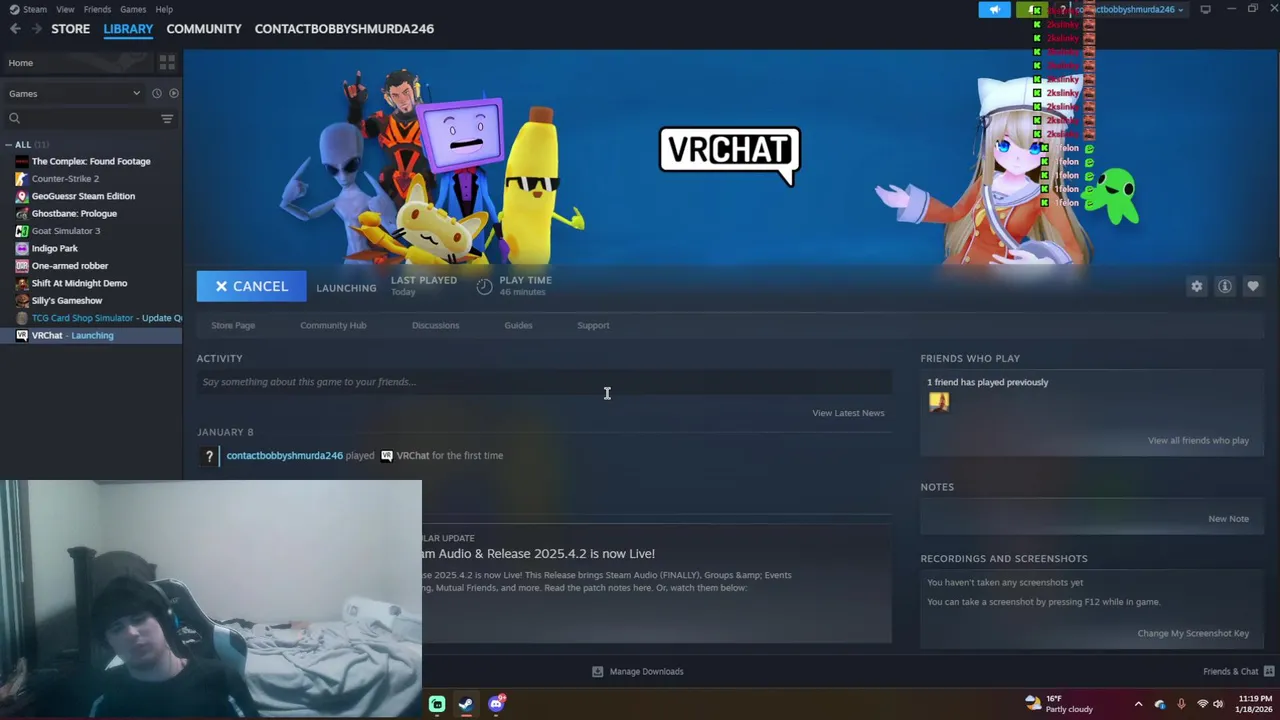1280x720 pixels.
Task: Open the Store Page link
Action: point(233,325)
